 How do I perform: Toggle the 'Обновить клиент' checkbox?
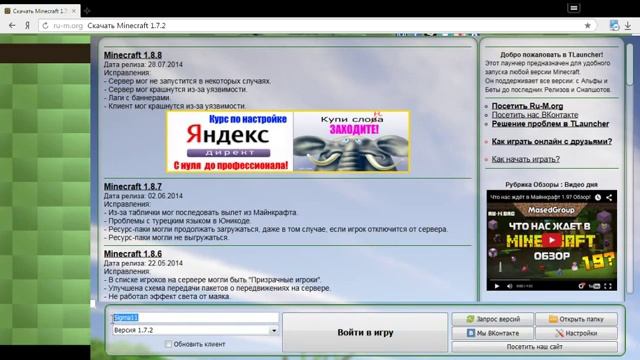pos(168,344)
